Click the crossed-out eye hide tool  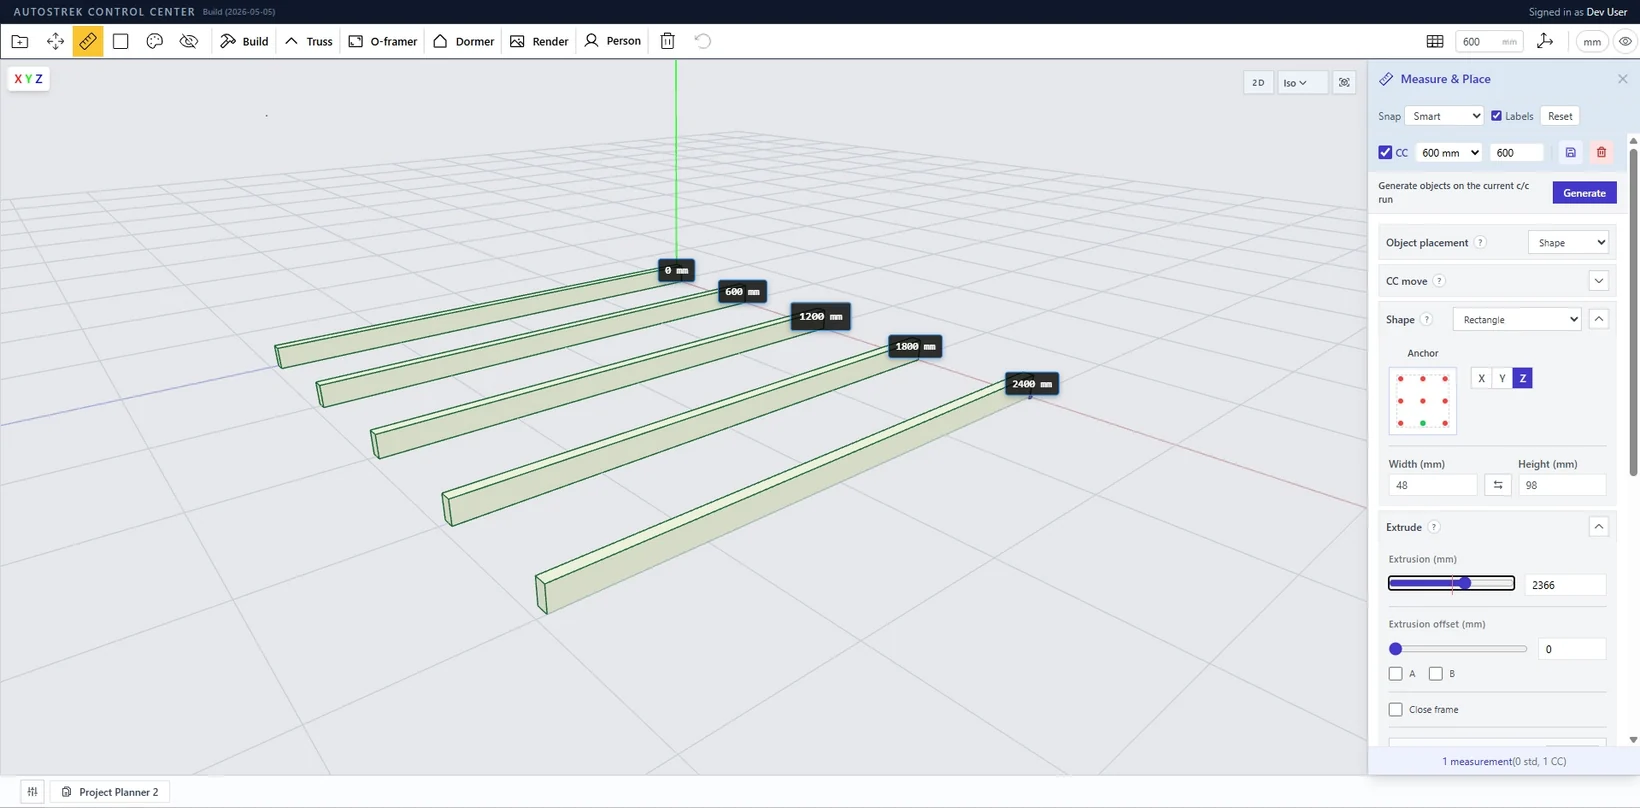pos(188,41)
